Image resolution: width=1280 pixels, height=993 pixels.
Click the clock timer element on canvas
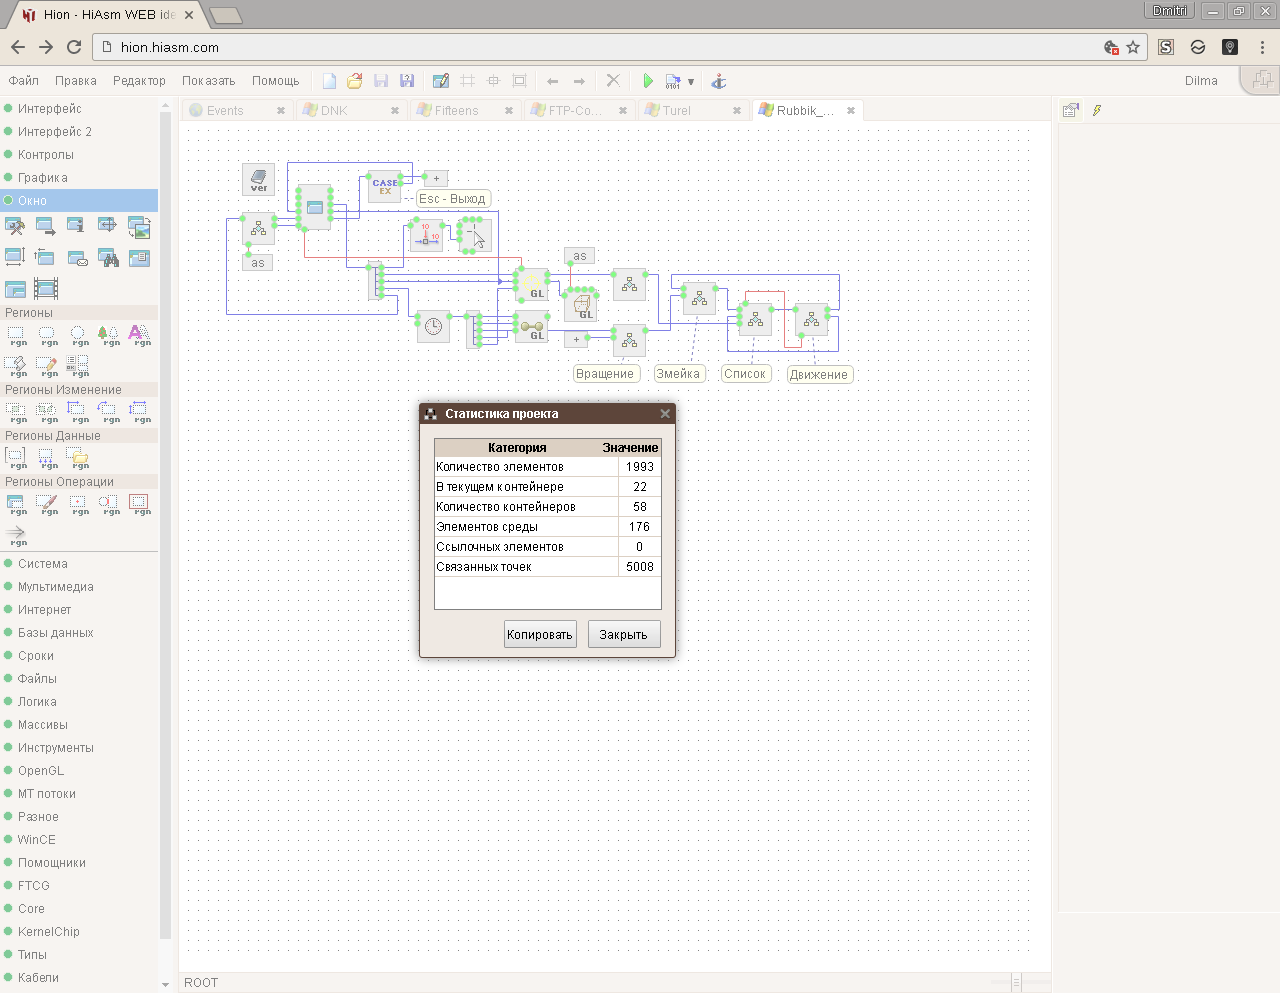[433, 326]
